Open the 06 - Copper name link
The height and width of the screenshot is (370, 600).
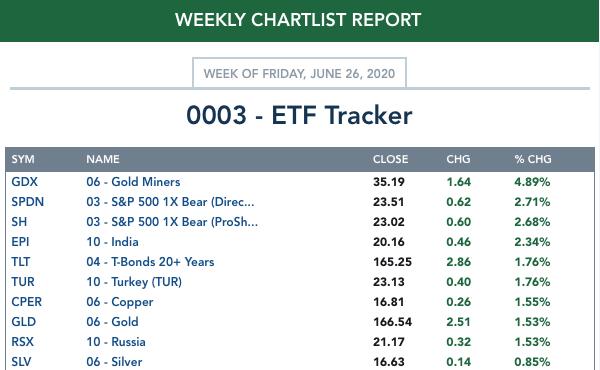click(x=120, y=302)
